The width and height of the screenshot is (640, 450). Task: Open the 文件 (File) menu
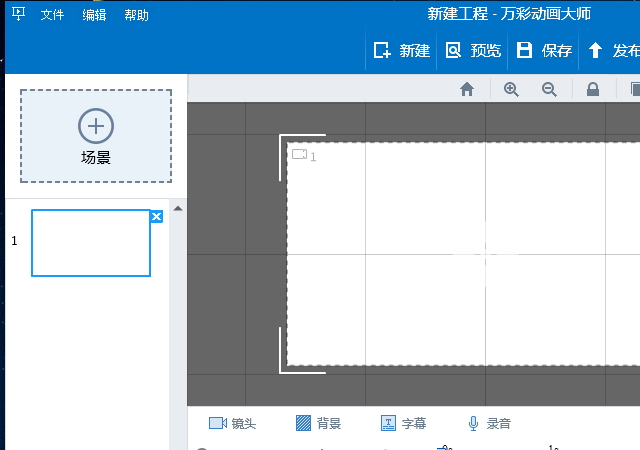click(52, 15)
